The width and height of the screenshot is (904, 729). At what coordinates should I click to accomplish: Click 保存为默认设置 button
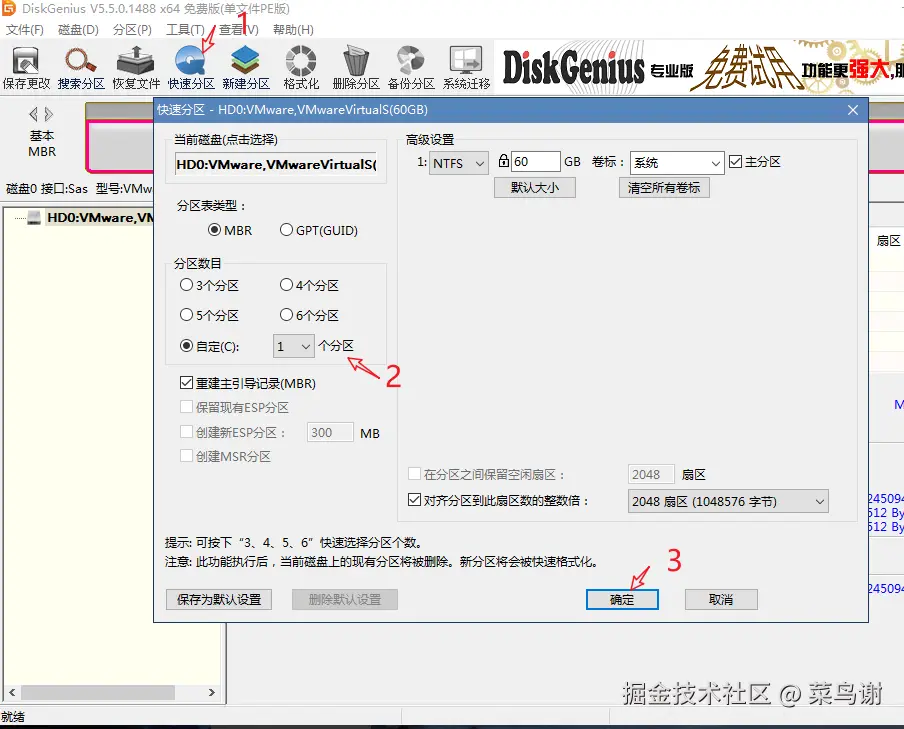coord(219,599)
